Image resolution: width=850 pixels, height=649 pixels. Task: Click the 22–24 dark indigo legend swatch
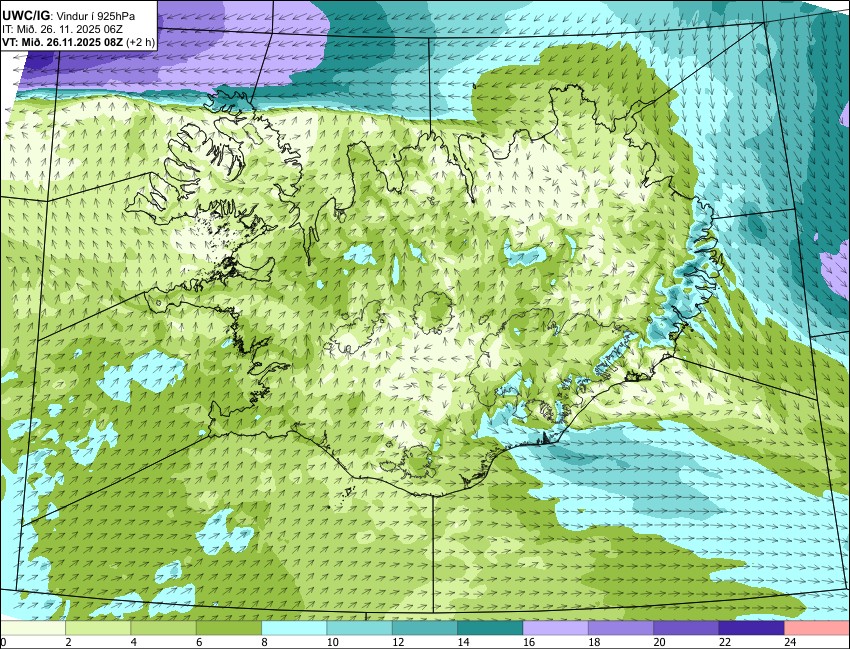pyautogui.click(x=751, y=628)
